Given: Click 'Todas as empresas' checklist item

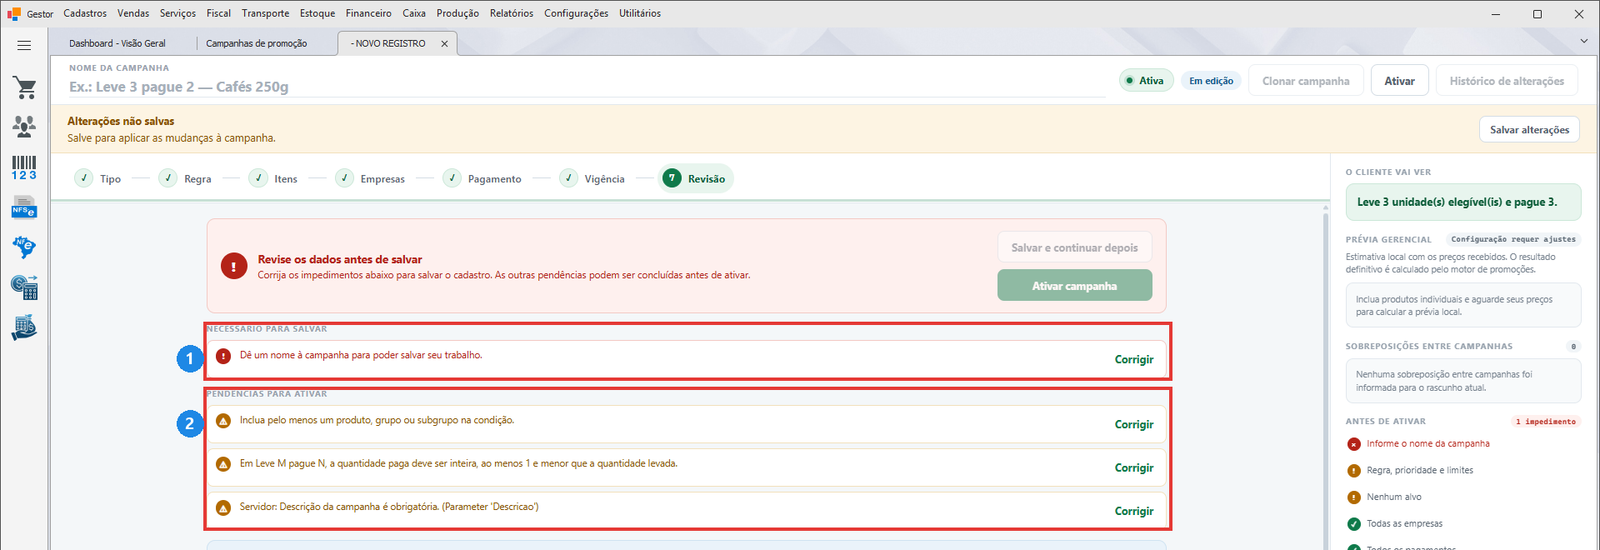Looking at the screenshot, I should coord(1405,524).
